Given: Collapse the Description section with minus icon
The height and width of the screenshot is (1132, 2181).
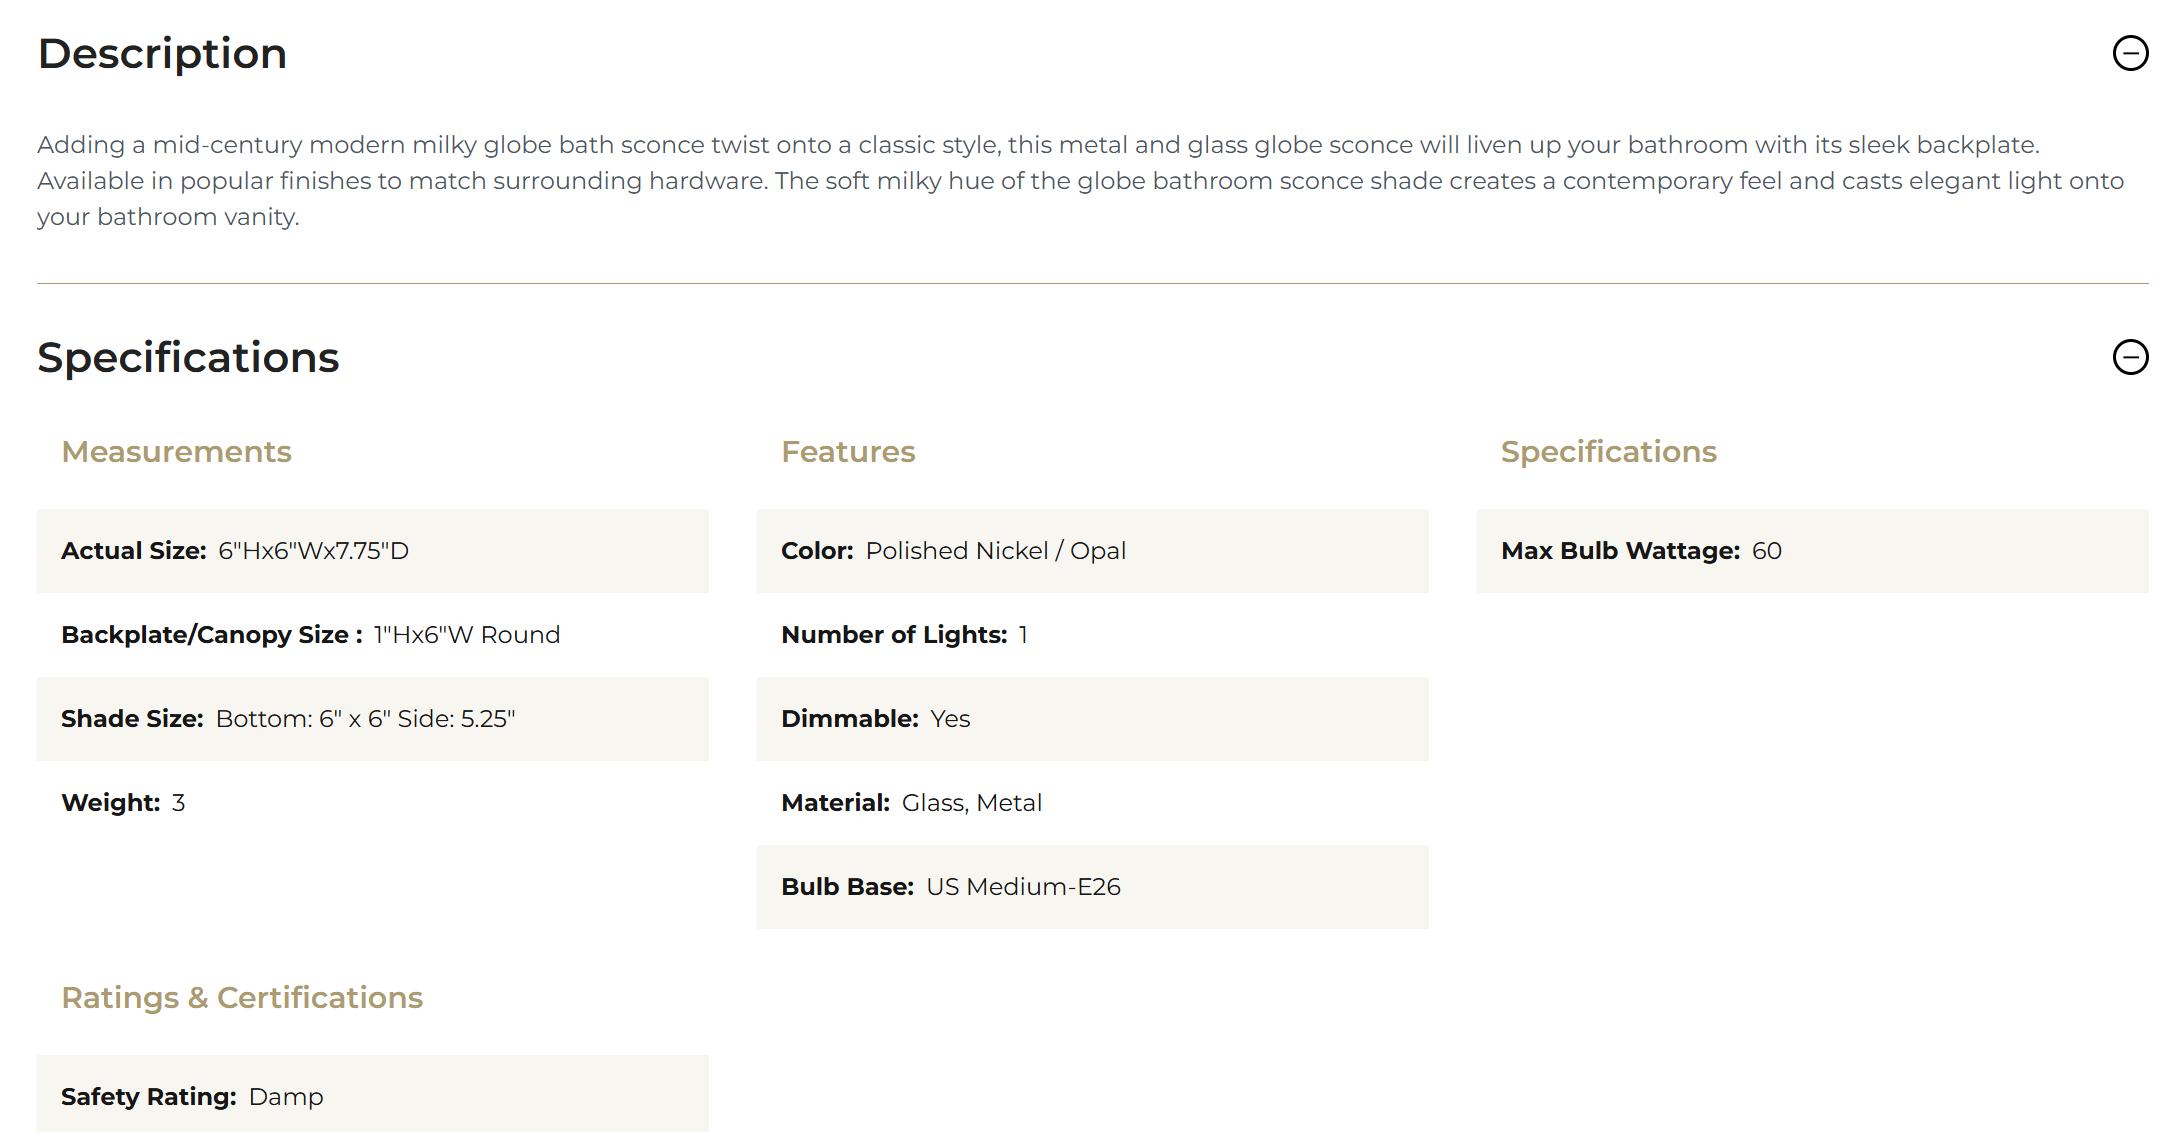Looking at the screenshot, I should click(2129, 53).
